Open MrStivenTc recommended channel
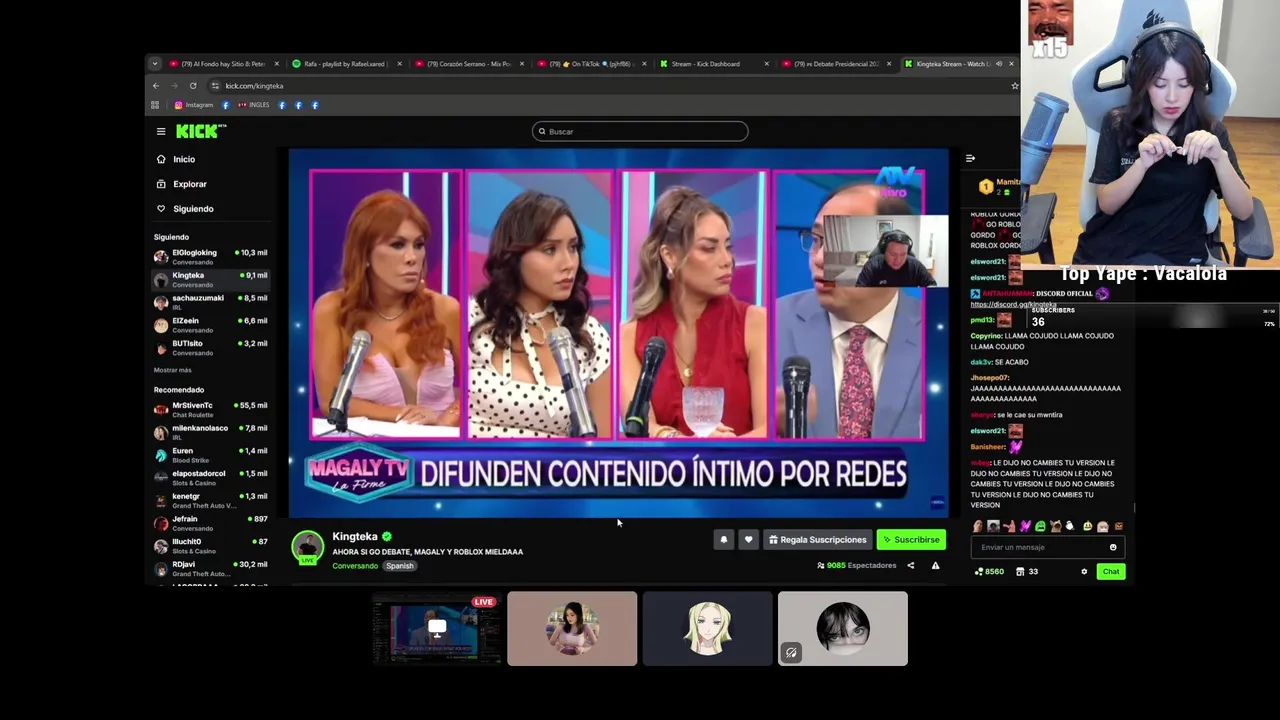This screenshot has height=720, width=1280. click(x=210, y=409)
